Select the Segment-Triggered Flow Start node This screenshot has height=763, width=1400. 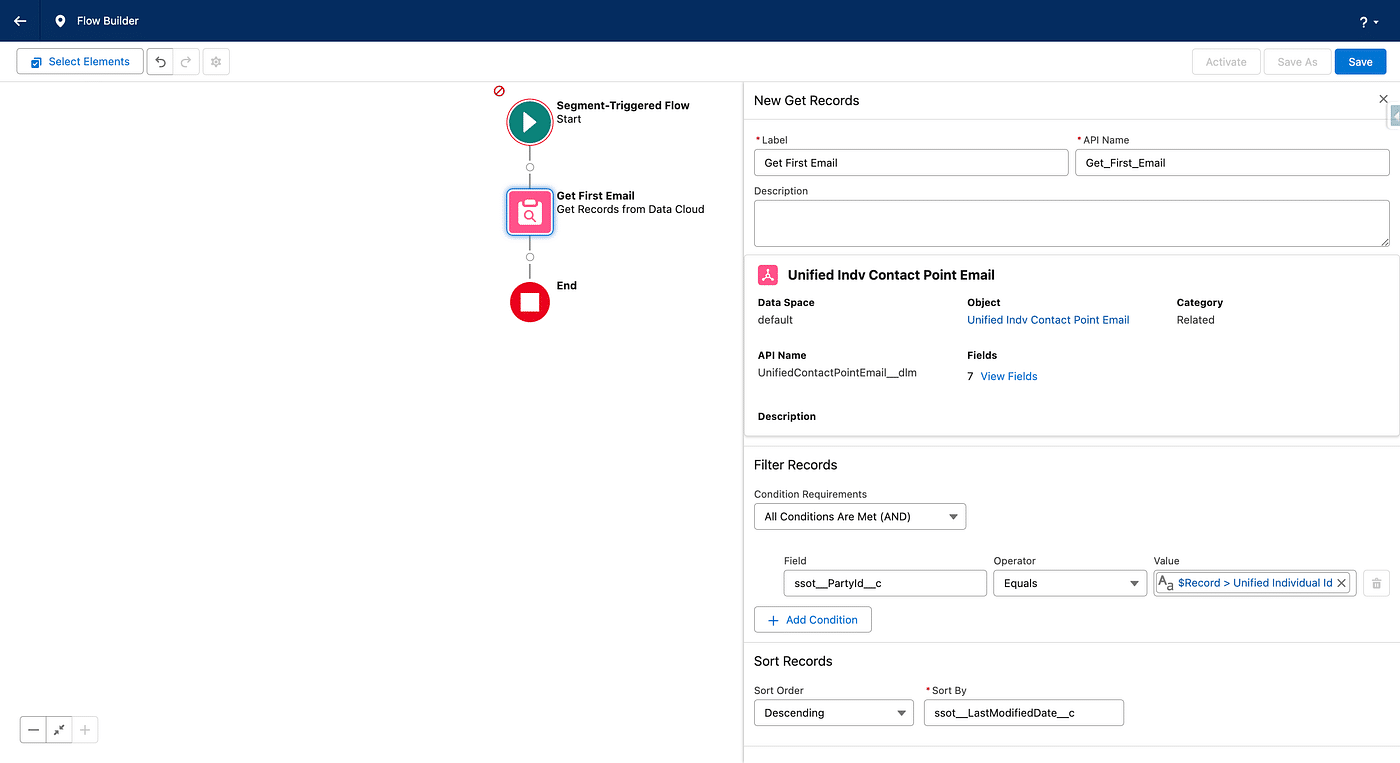pyautogui.click(x=529, y=123)
